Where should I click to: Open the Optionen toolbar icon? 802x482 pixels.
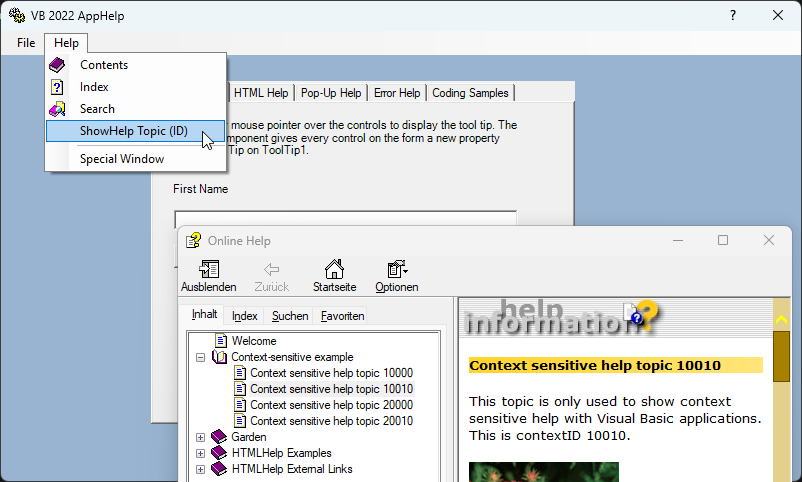[x=396, y=270]
